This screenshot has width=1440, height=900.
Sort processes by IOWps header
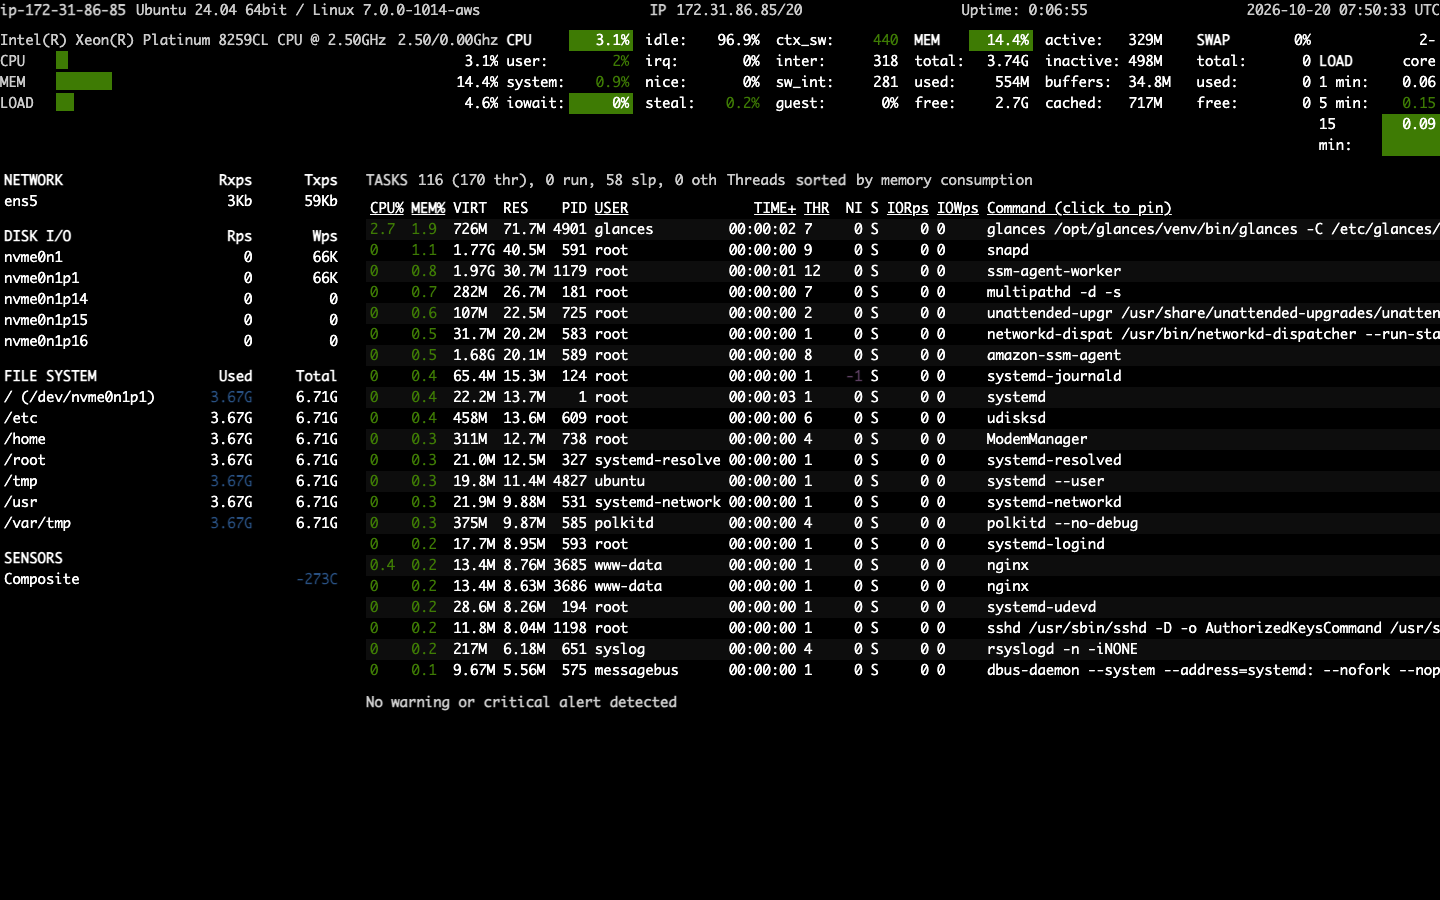point(957,208)
